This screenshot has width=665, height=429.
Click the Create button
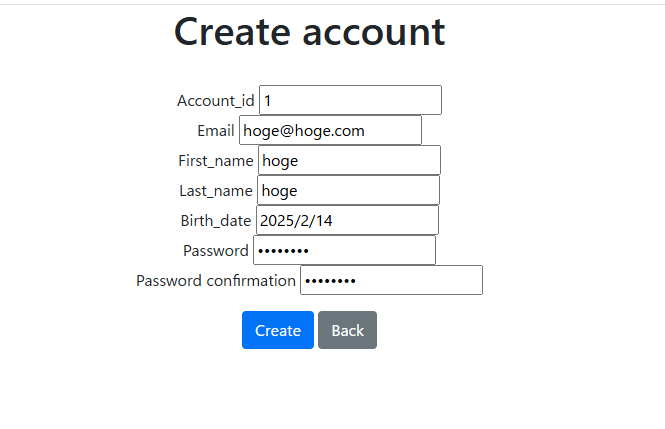point(278,330)
